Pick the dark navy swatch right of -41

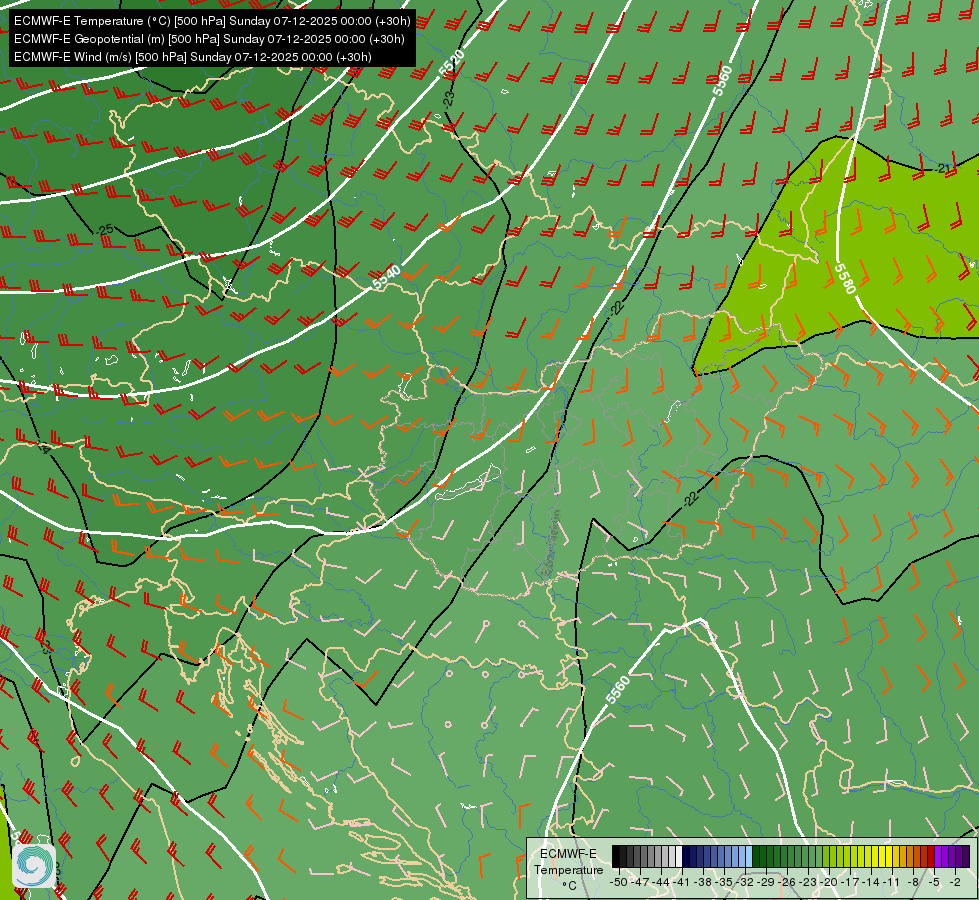(686, 857)
